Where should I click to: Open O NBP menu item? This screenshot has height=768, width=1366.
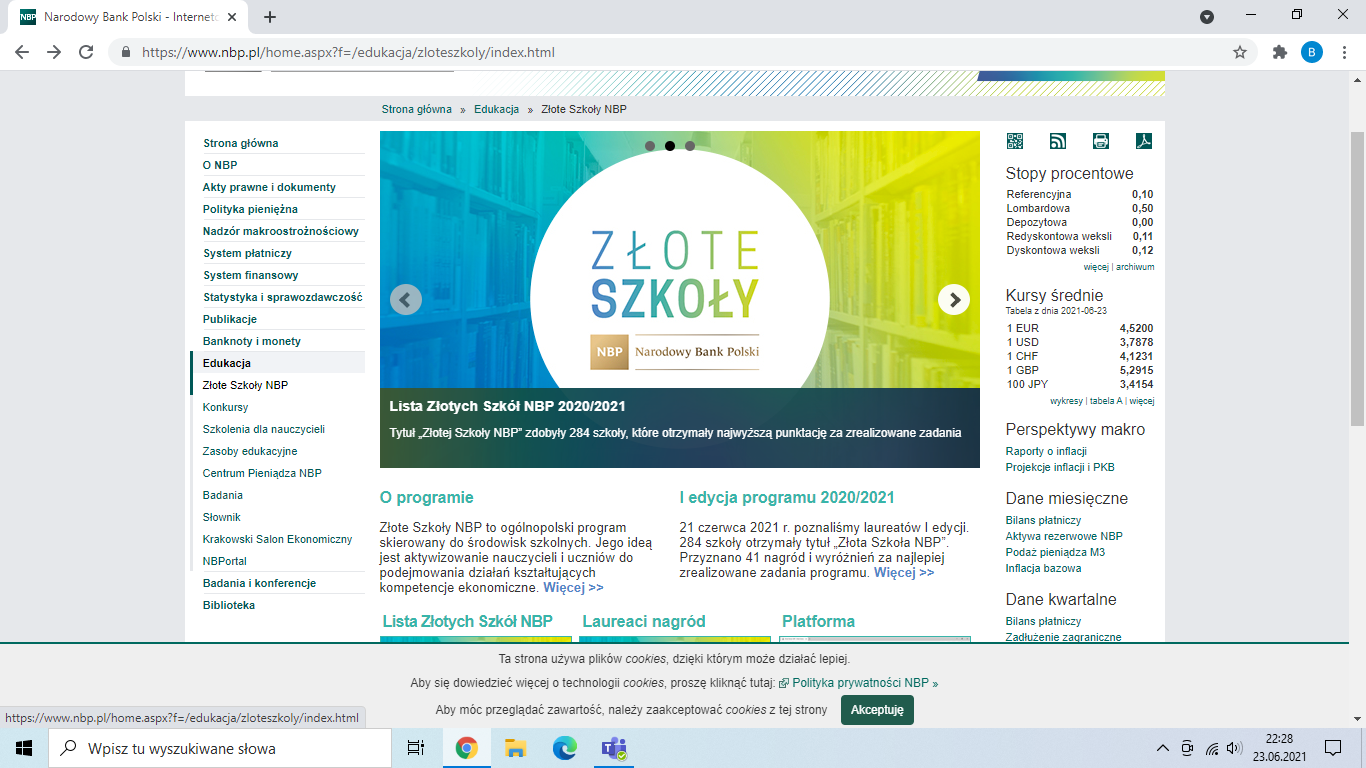tap(220, 165)
